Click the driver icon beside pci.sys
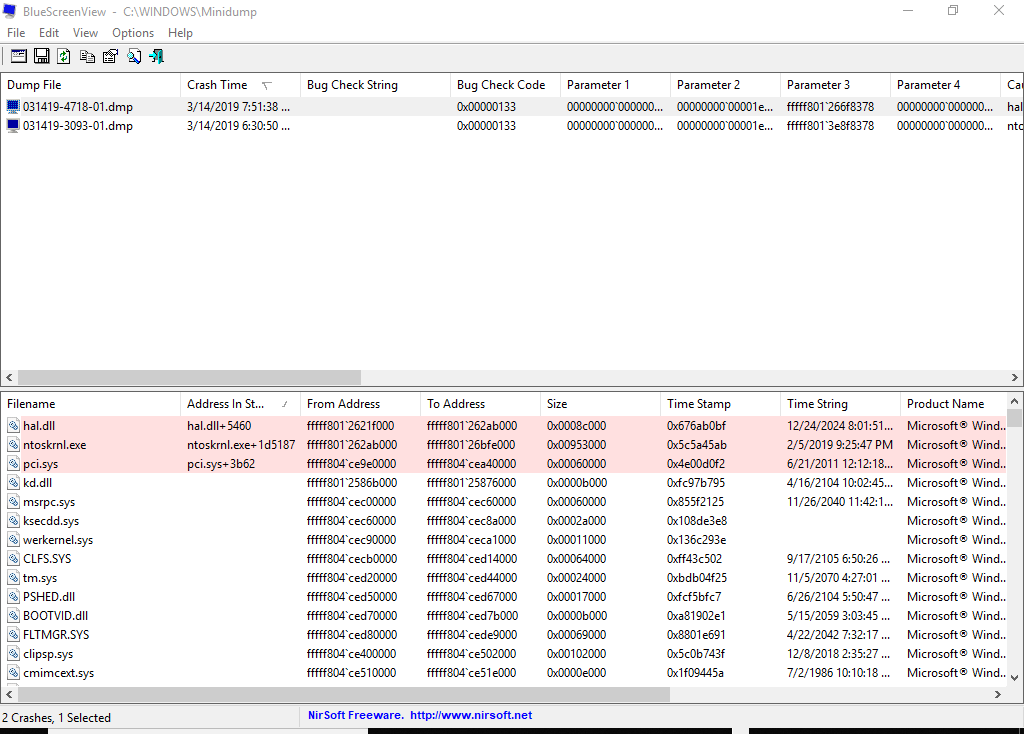 pyautogui.click(x=13, y=464)
